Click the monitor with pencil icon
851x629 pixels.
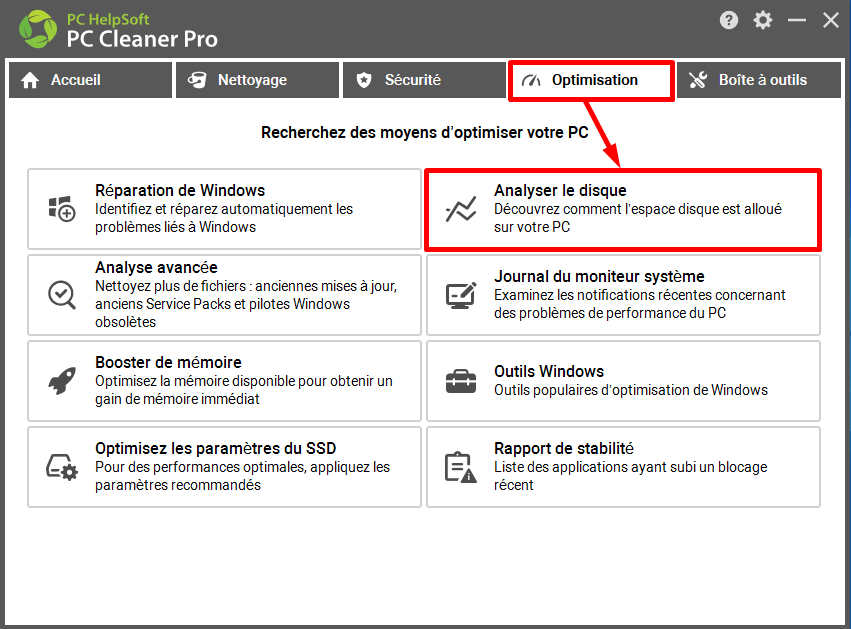coord(461,295)
